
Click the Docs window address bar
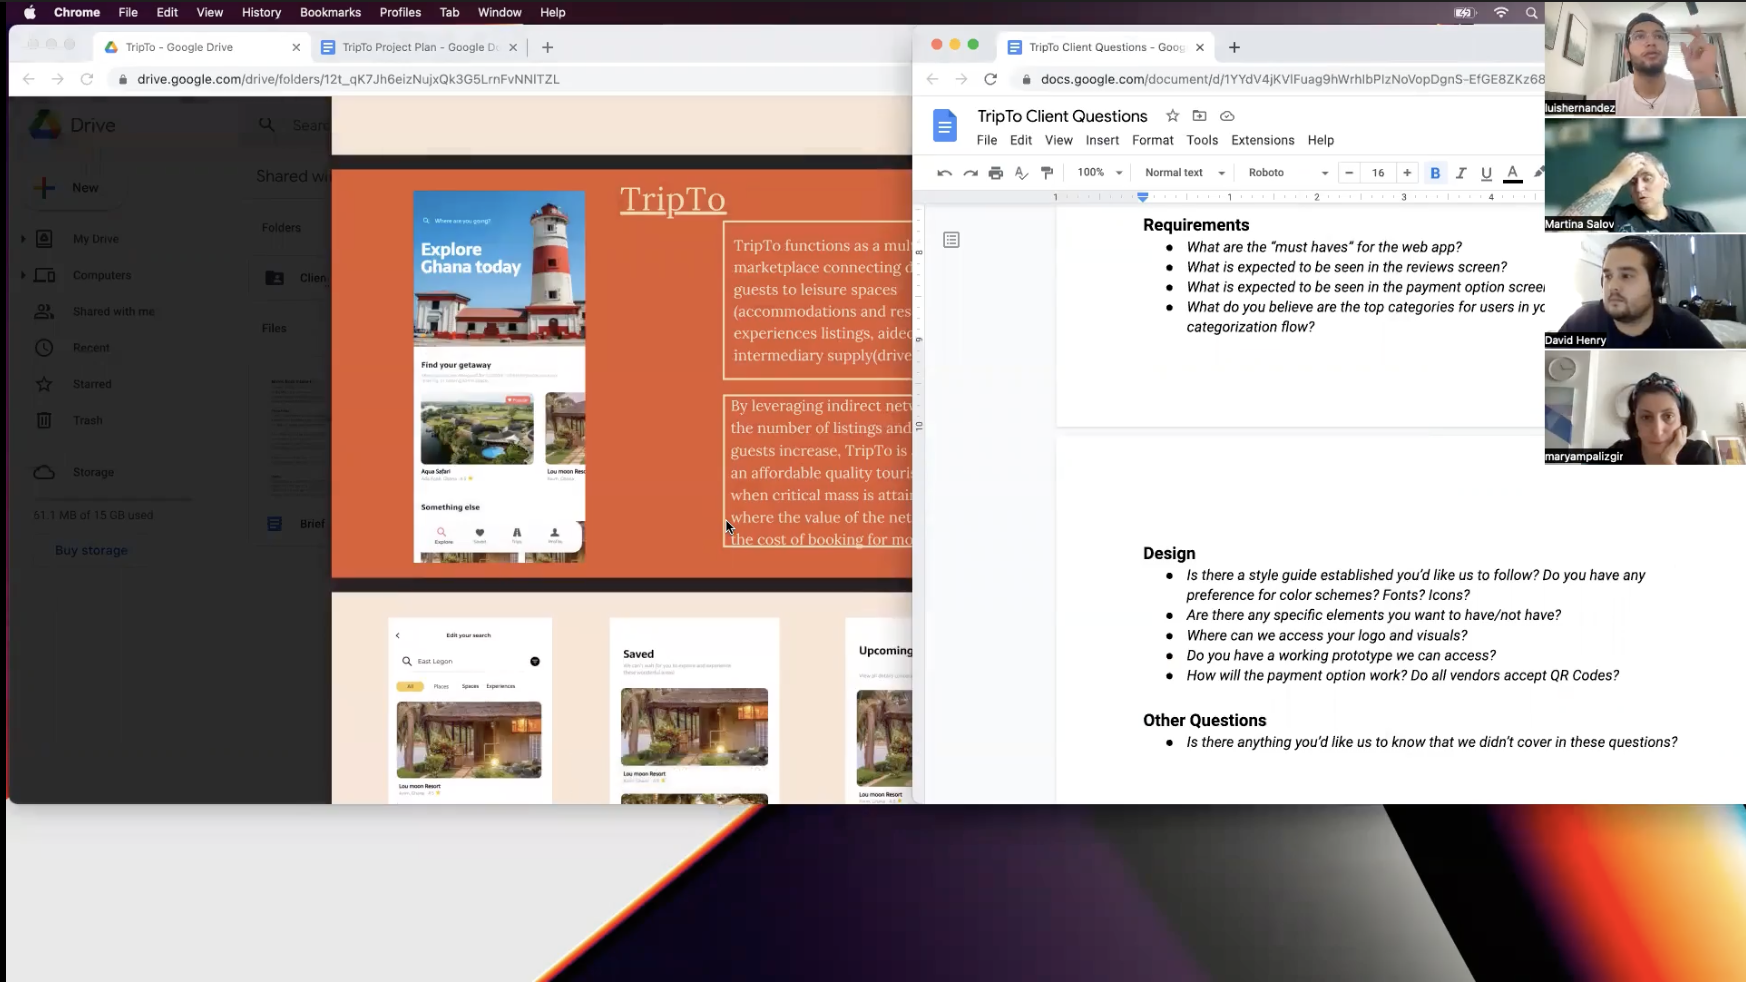coord(1280,79)
